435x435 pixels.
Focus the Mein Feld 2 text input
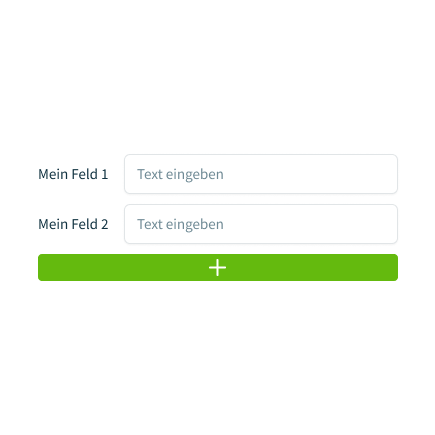point(261,224)
